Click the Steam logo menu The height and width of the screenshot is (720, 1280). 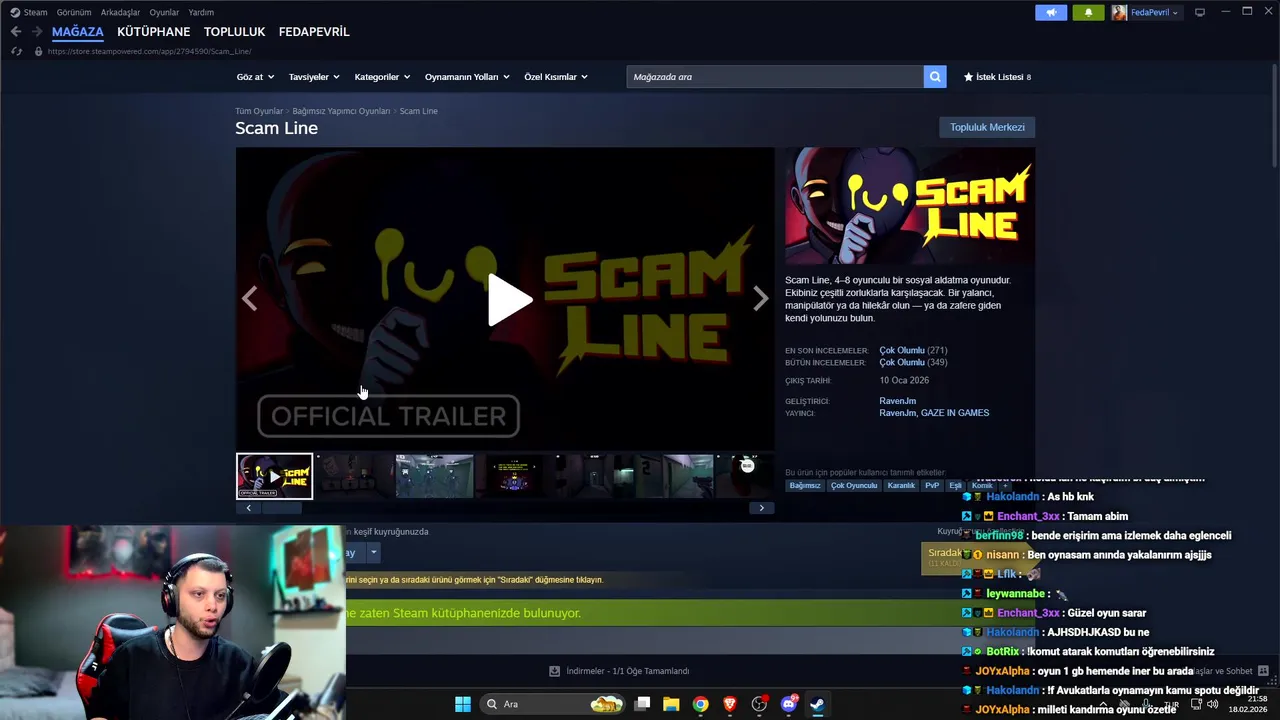(29, 12)
